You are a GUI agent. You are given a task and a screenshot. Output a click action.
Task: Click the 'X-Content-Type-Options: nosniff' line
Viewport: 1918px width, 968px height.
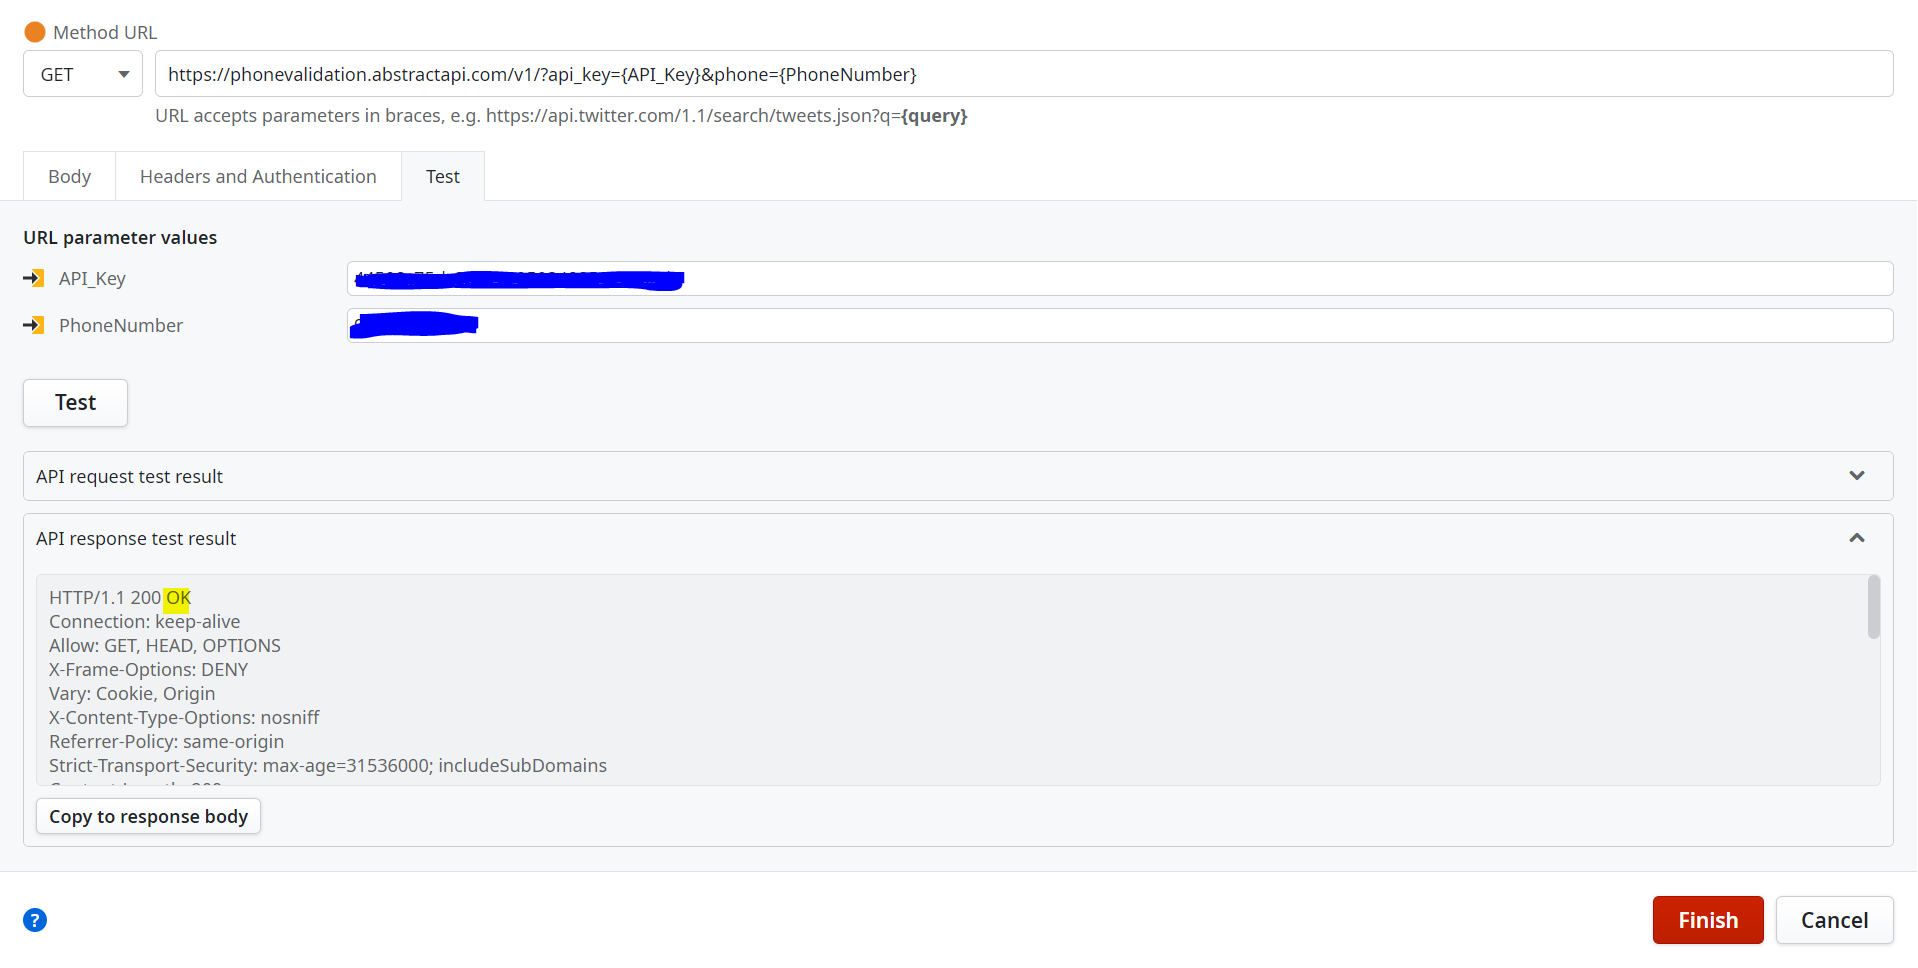(184, 717)
